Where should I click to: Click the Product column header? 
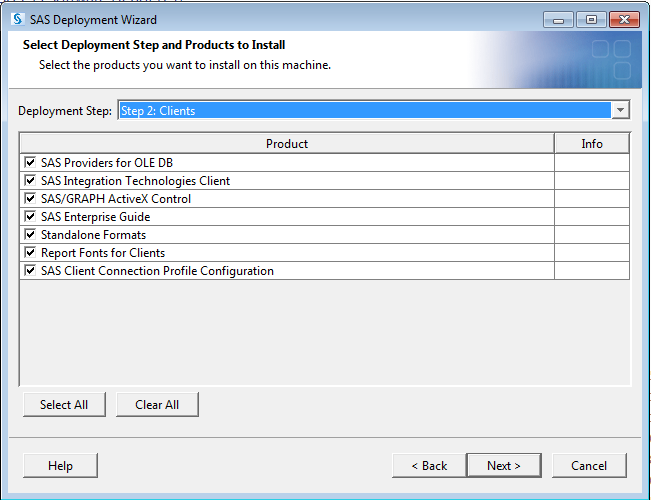(287, 144)
